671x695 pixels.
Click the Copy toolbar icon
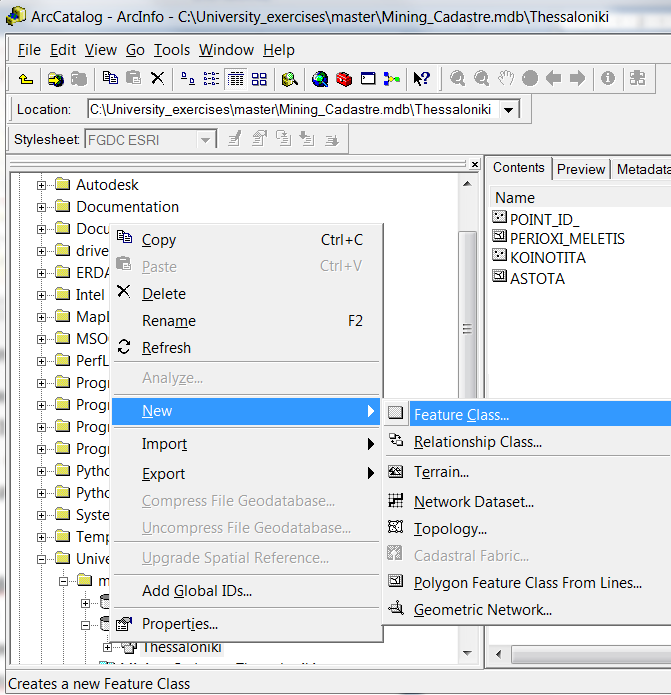coord(110,78)
